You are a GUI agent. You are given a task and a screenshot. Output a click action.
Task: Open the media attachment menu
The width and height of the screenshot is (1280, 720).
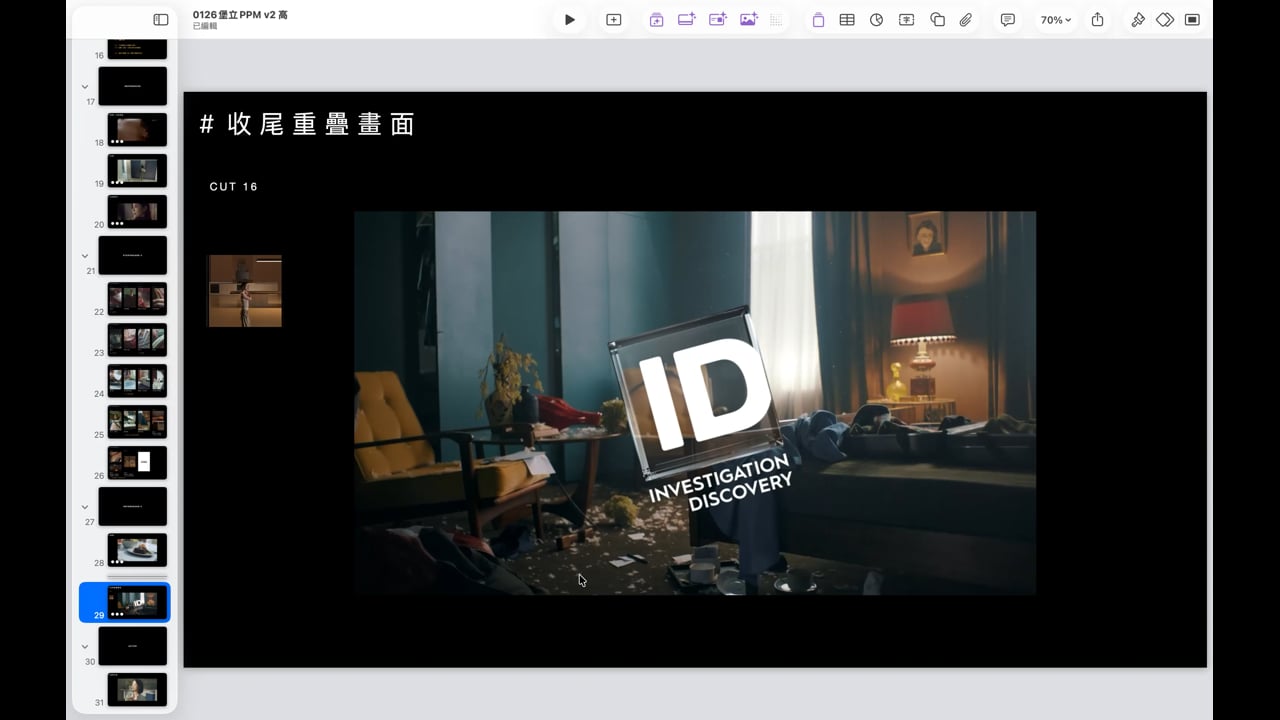pyautogui.click(x=966, y=20)
